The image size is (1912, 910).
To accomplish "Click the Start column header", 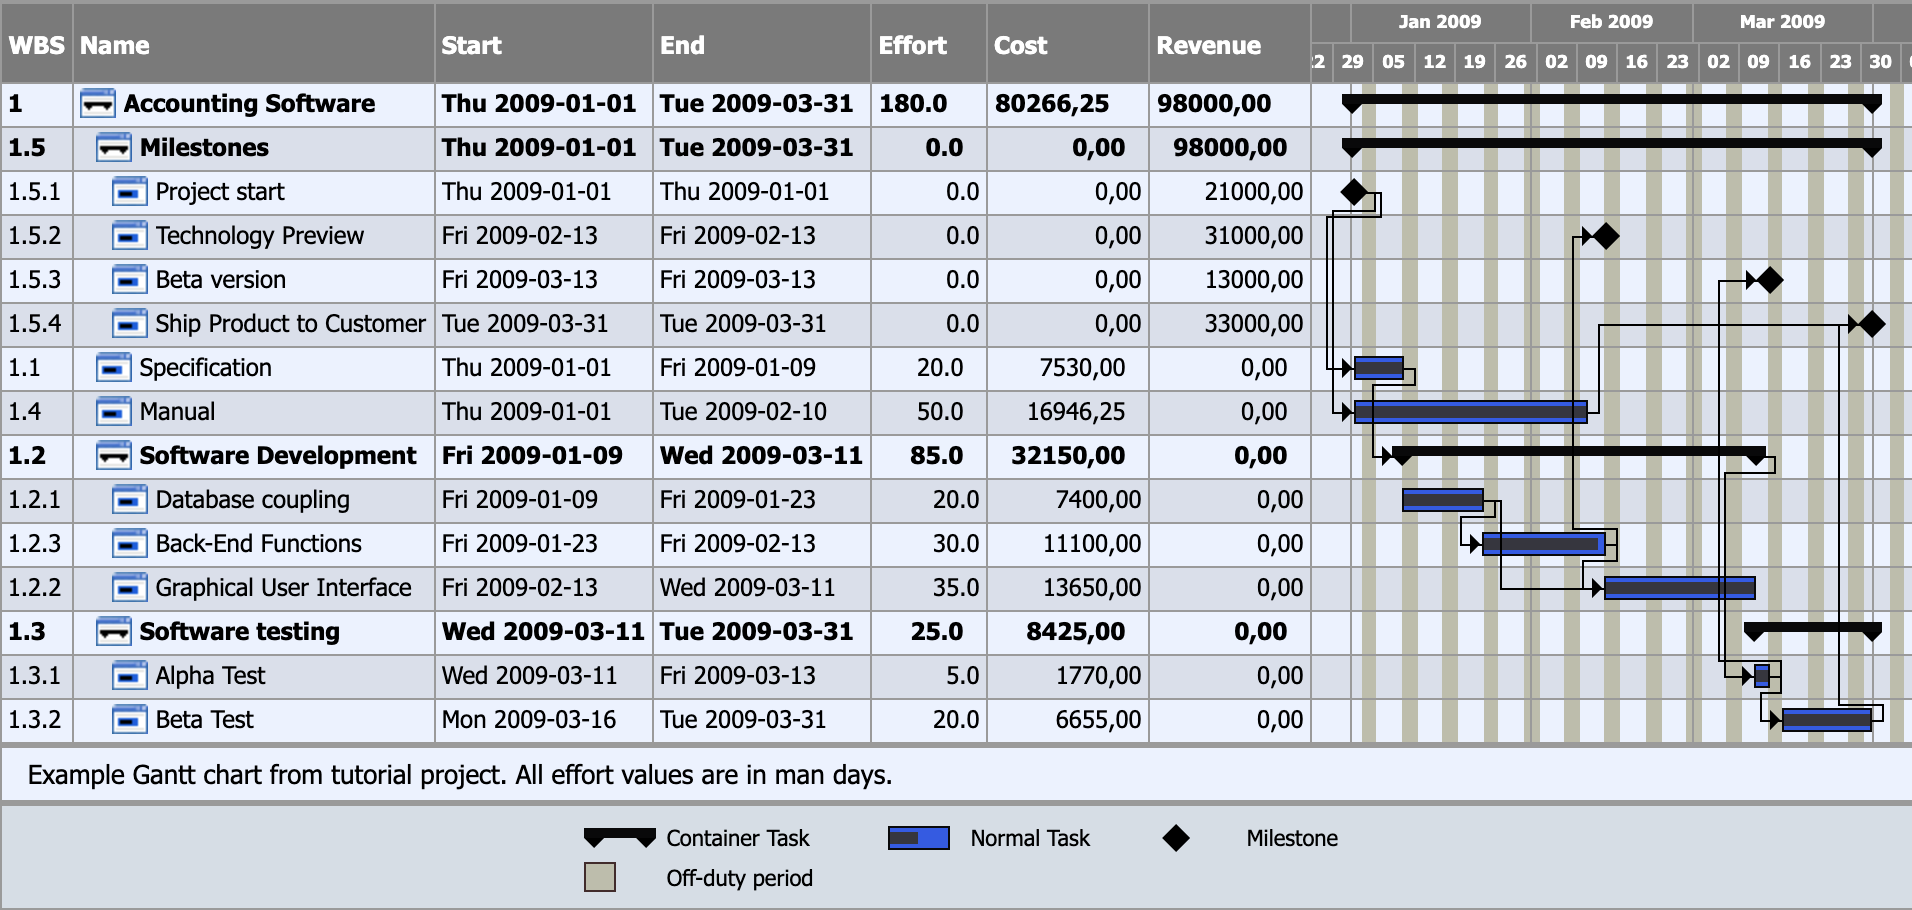I will [x=544, y=45].
